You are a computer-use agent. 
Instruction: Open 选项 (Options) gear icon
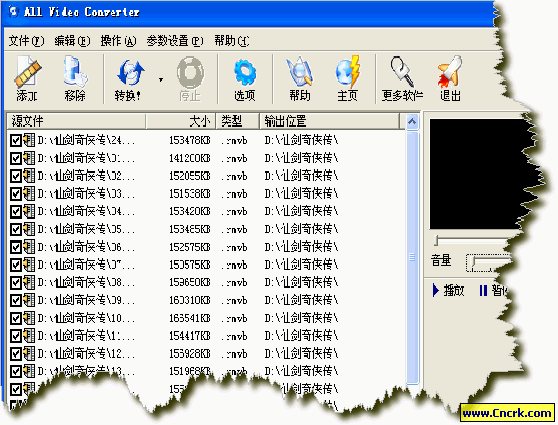(x=245, y=73)
